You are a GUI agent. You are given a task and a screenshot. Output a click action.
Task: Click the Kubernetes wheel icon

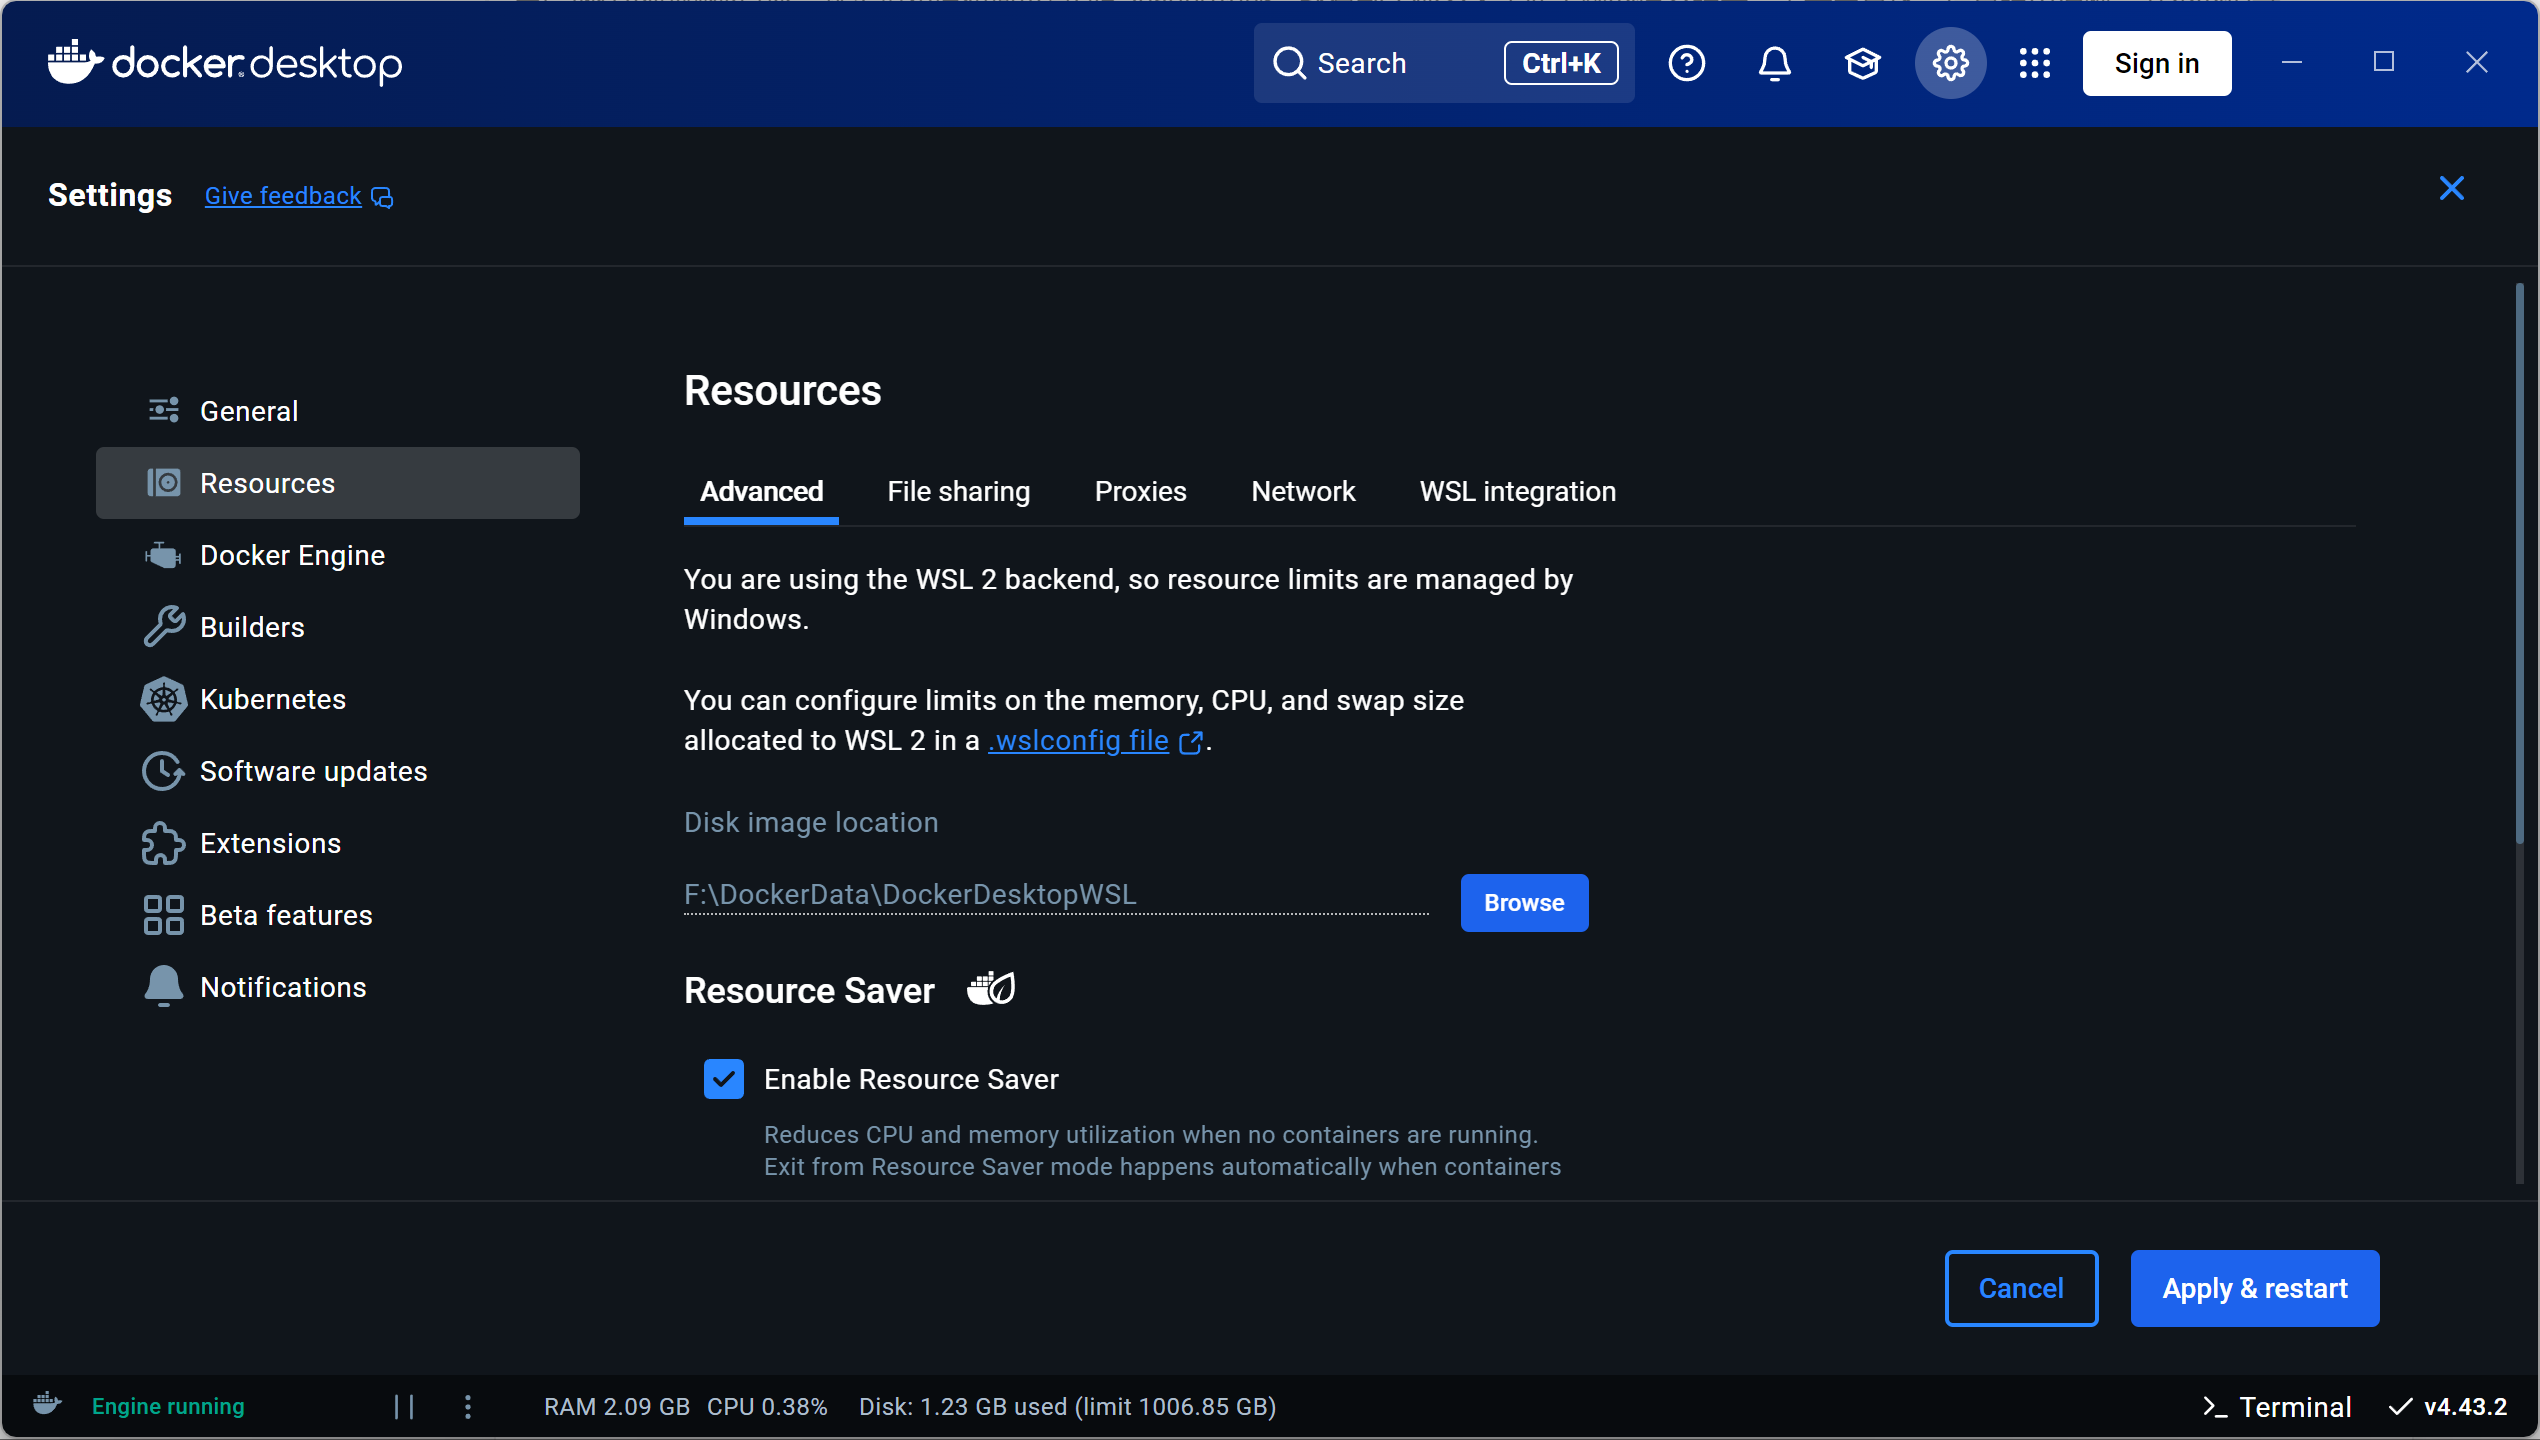tap(164, 699)
